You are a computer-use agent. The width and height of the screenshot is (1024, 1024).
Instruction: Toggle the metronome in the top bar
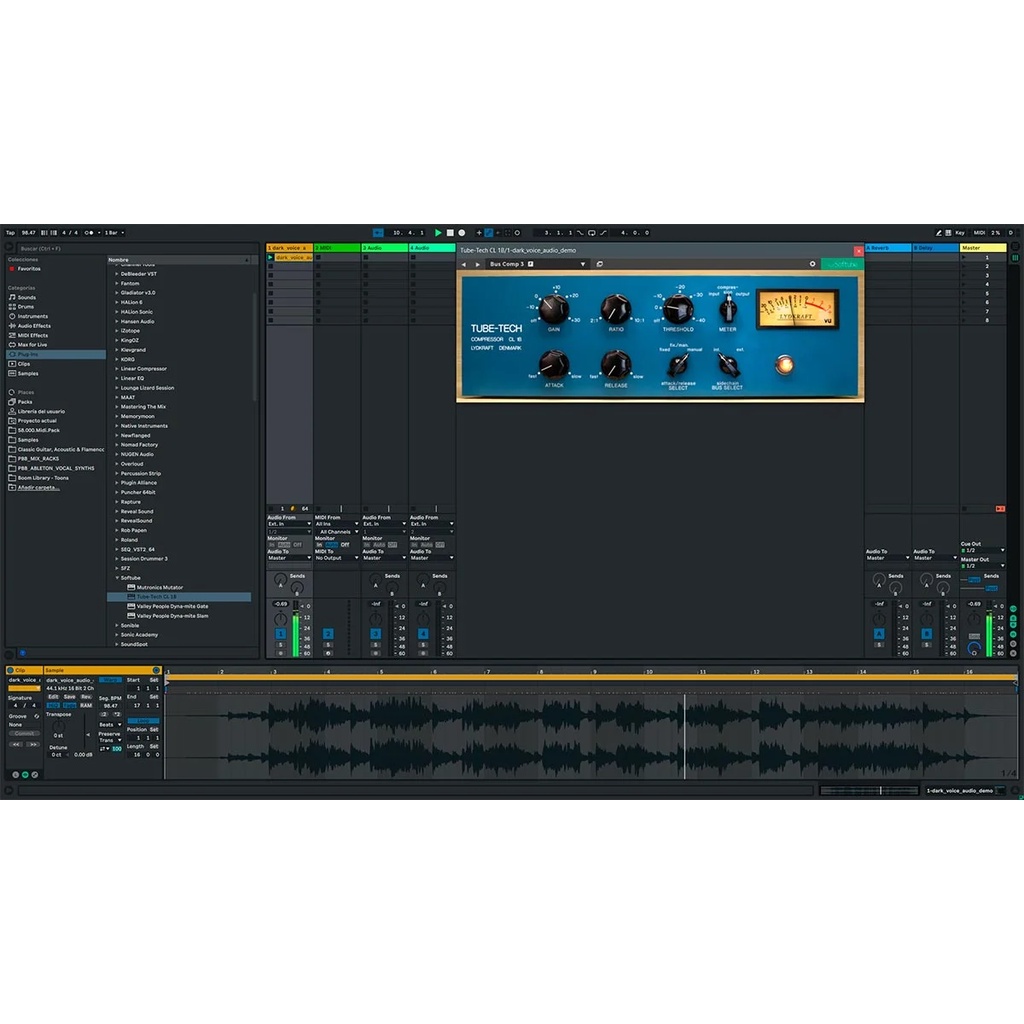coord(89,232)
